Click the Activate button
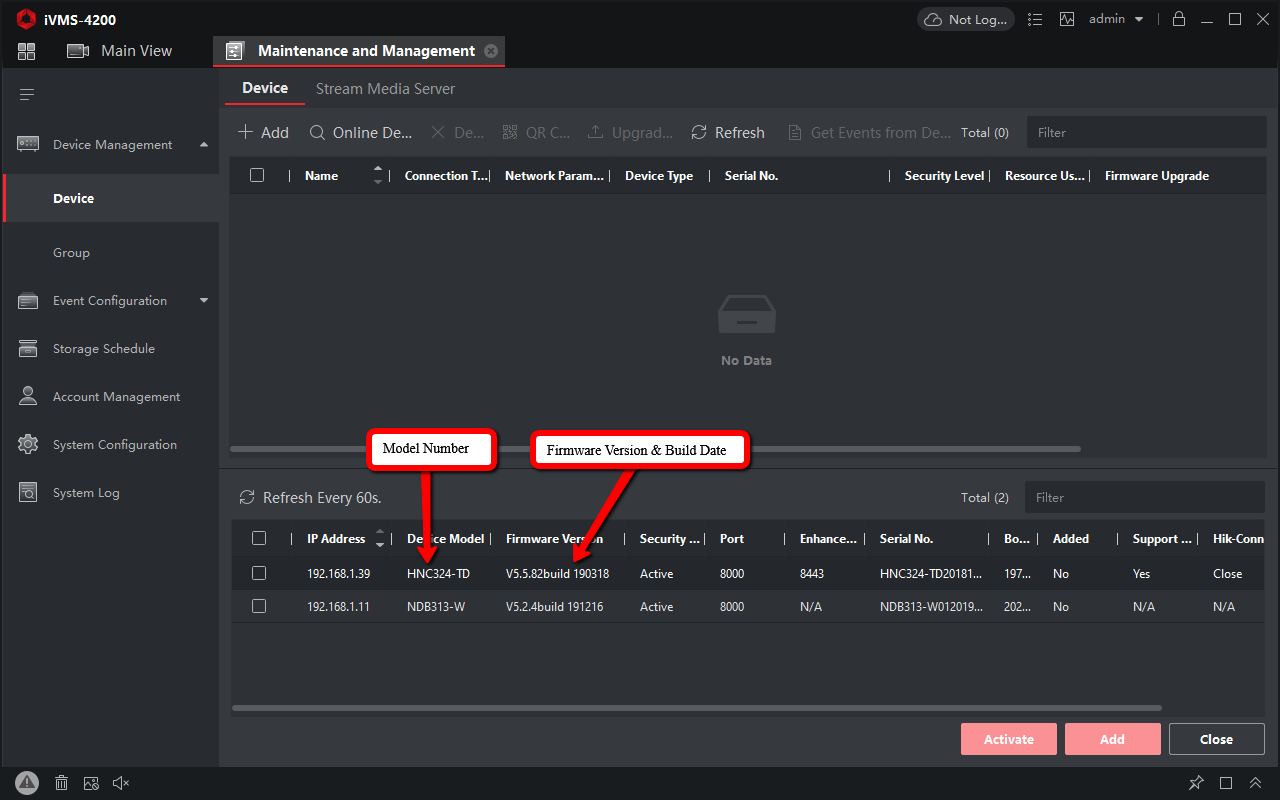The height and width of the screenshot is (800, 1280). click(1009, 739)
